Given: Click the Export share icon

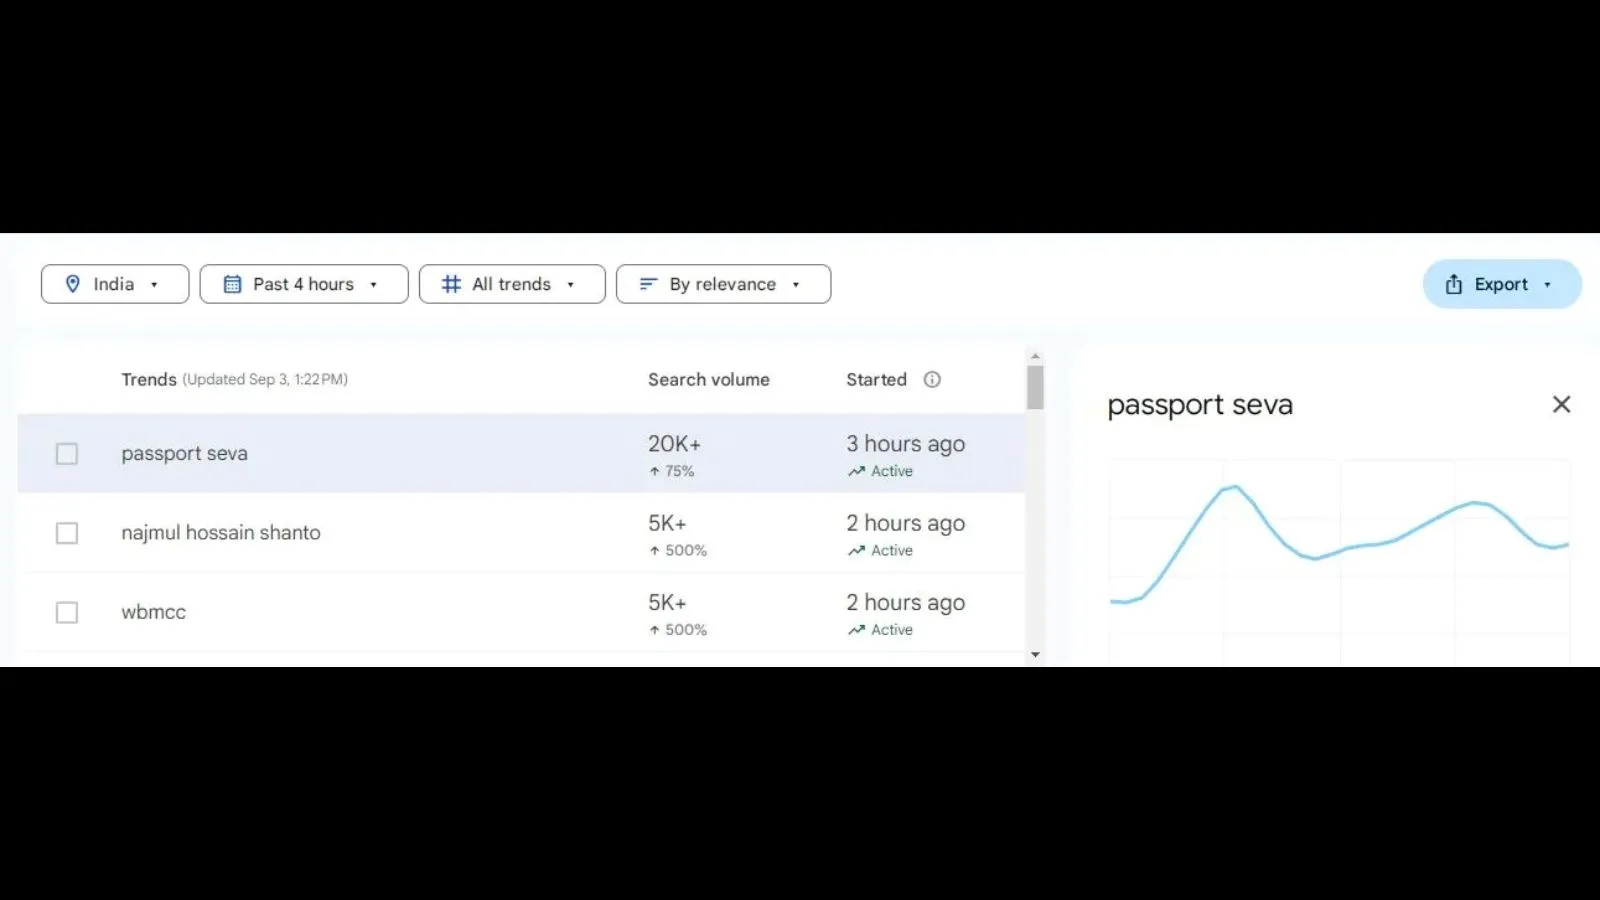Looking at the screenshot, I should coord(1452,284).
